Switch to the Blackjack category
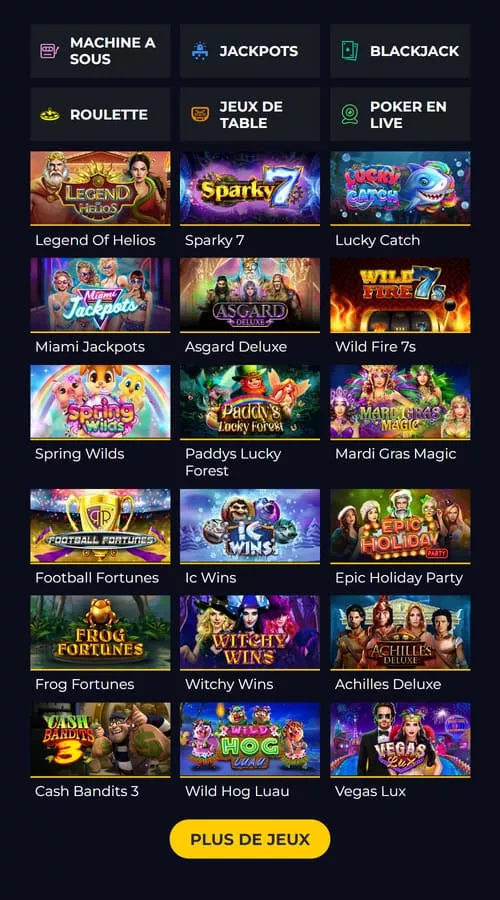This screenshot has height=900, width=500. click(400, 51)
